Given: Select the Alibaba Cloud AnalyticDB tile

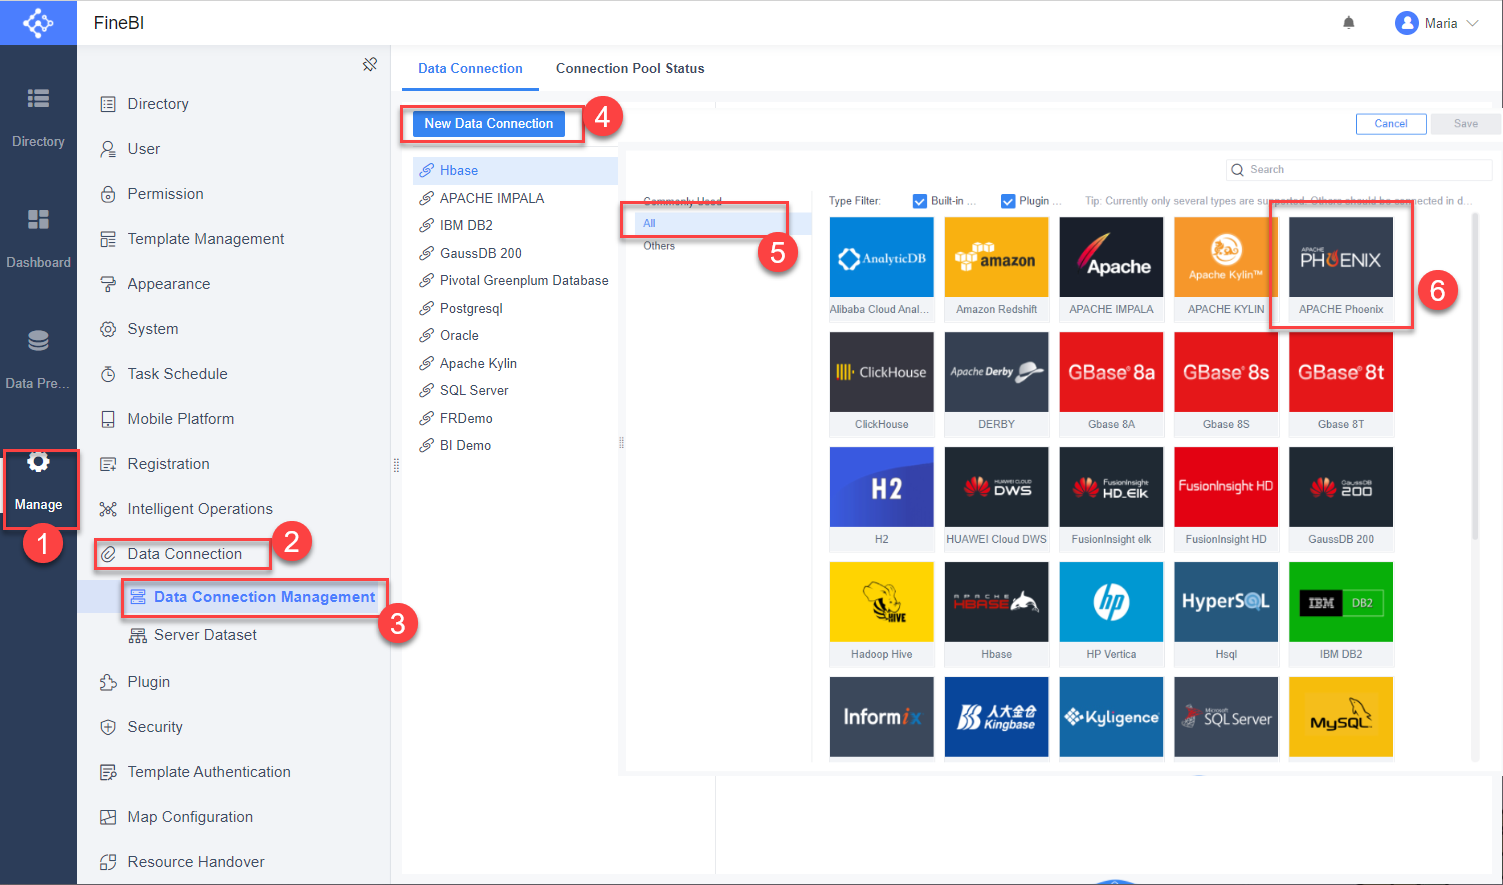Looking at the screenshot, I should 881,268.
